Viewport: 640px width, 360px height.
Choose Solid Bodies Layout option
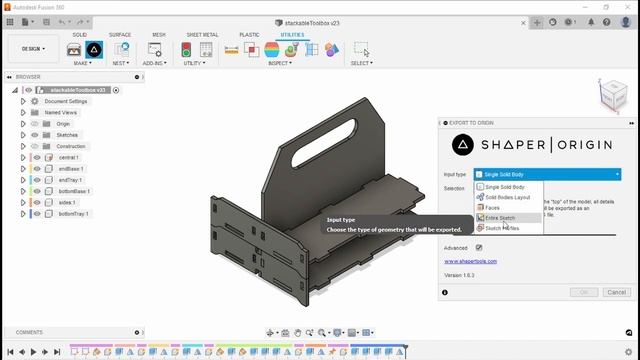click(x=509, y=197)
